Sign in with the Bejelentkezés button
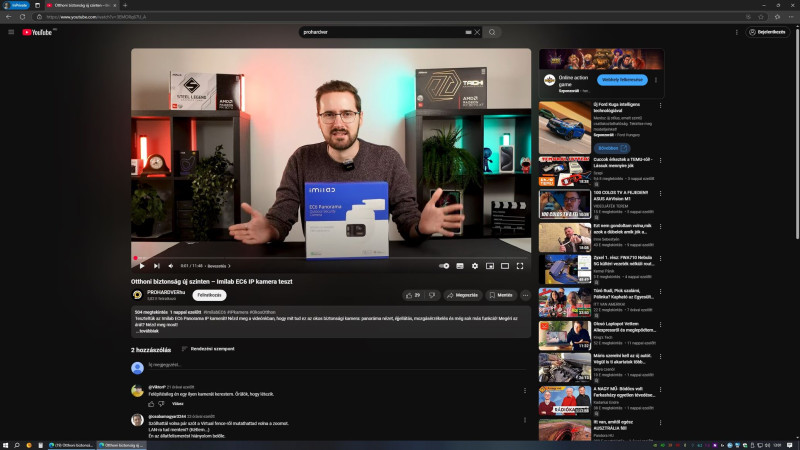The image size is (800, 450). pyautogui.click(x=768, y=32)
